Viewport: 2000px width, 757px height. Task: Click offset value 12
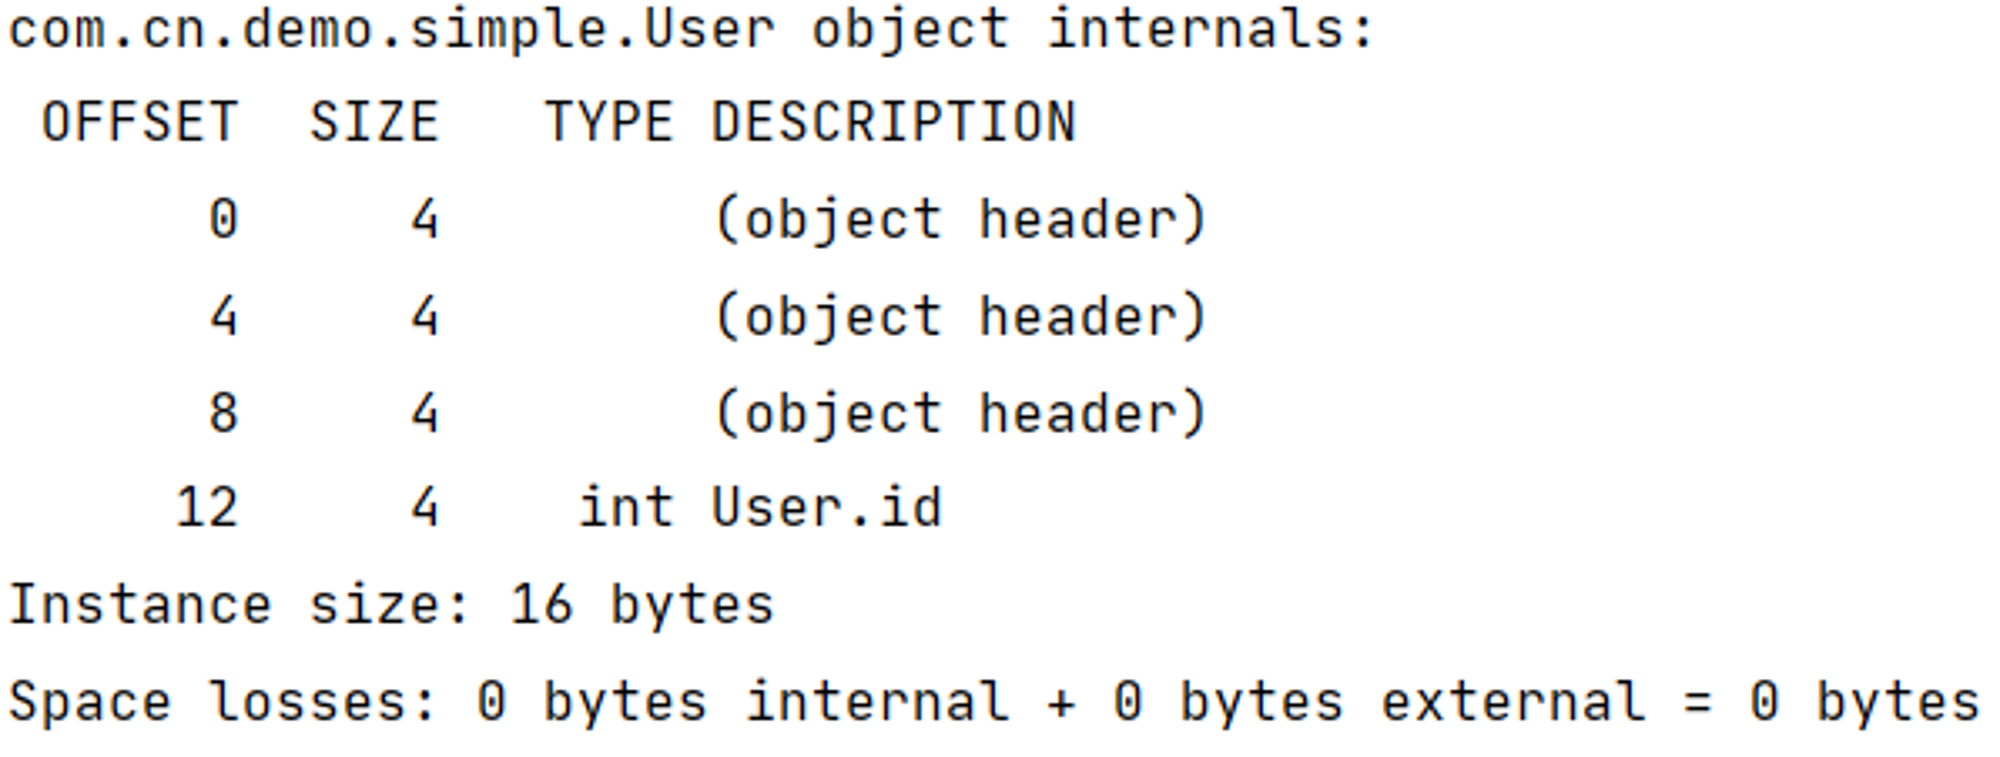pyautogui.click(x=207, y=507)
